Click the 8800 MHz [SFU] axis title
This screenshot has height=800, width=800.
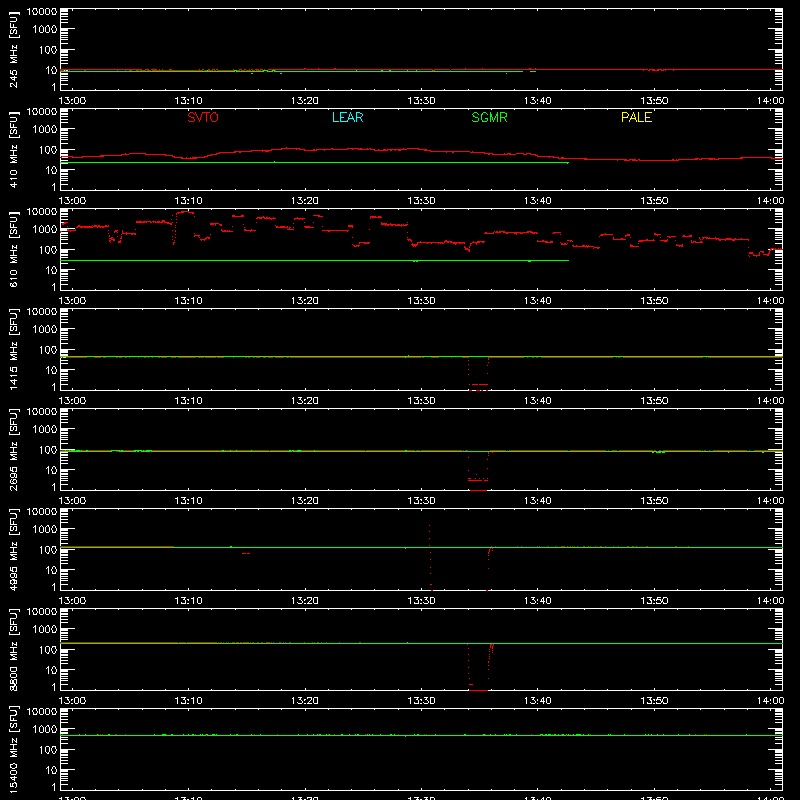[x=13, y=649]
